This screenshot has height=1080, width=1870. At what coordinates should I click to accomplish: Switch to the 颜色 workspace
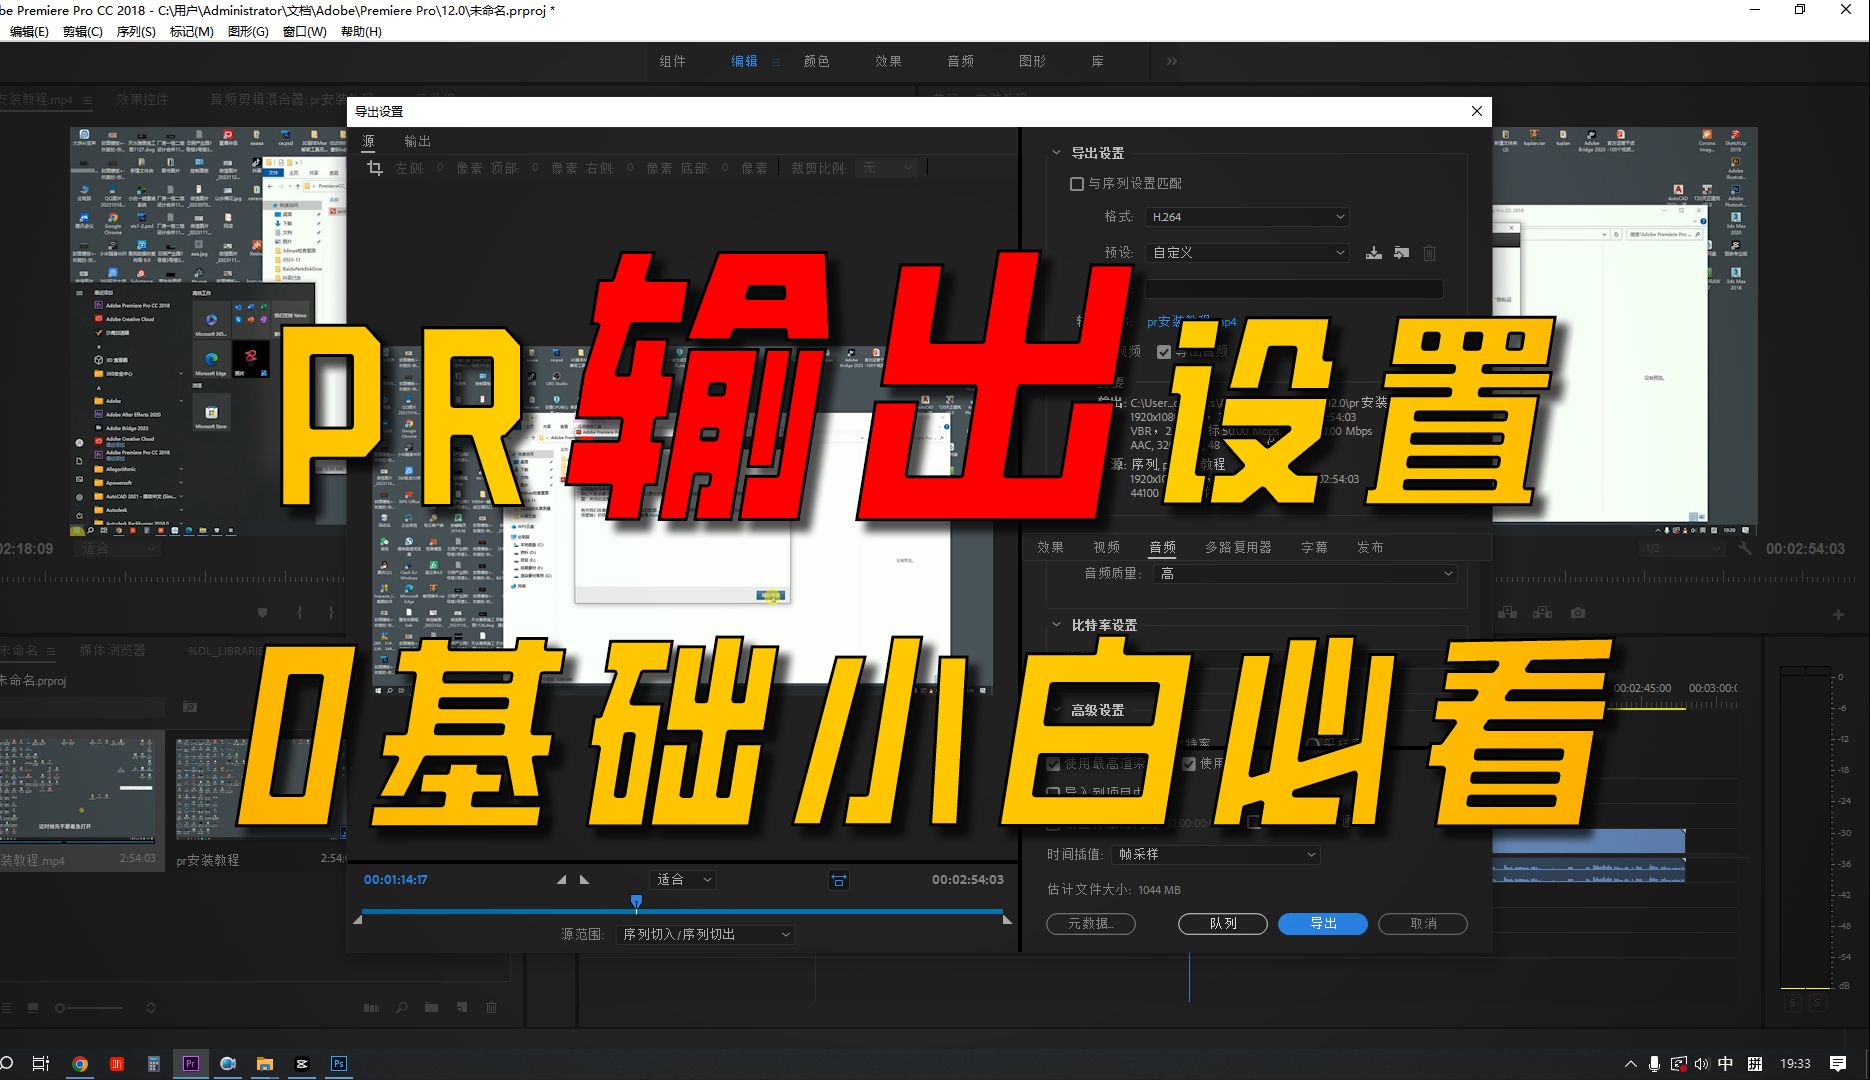click(816, 61)
